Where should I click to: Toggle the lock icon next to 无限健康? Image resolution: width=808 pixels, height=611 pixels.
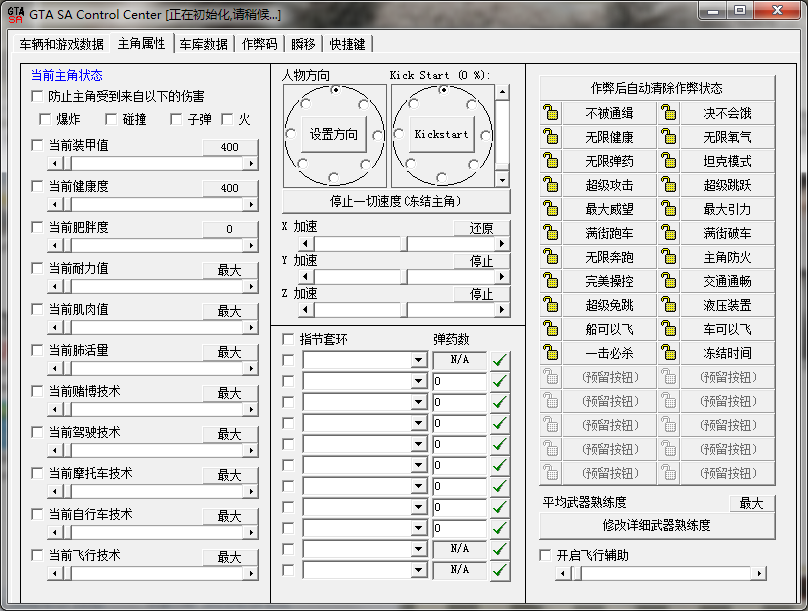tap(551, 137)
